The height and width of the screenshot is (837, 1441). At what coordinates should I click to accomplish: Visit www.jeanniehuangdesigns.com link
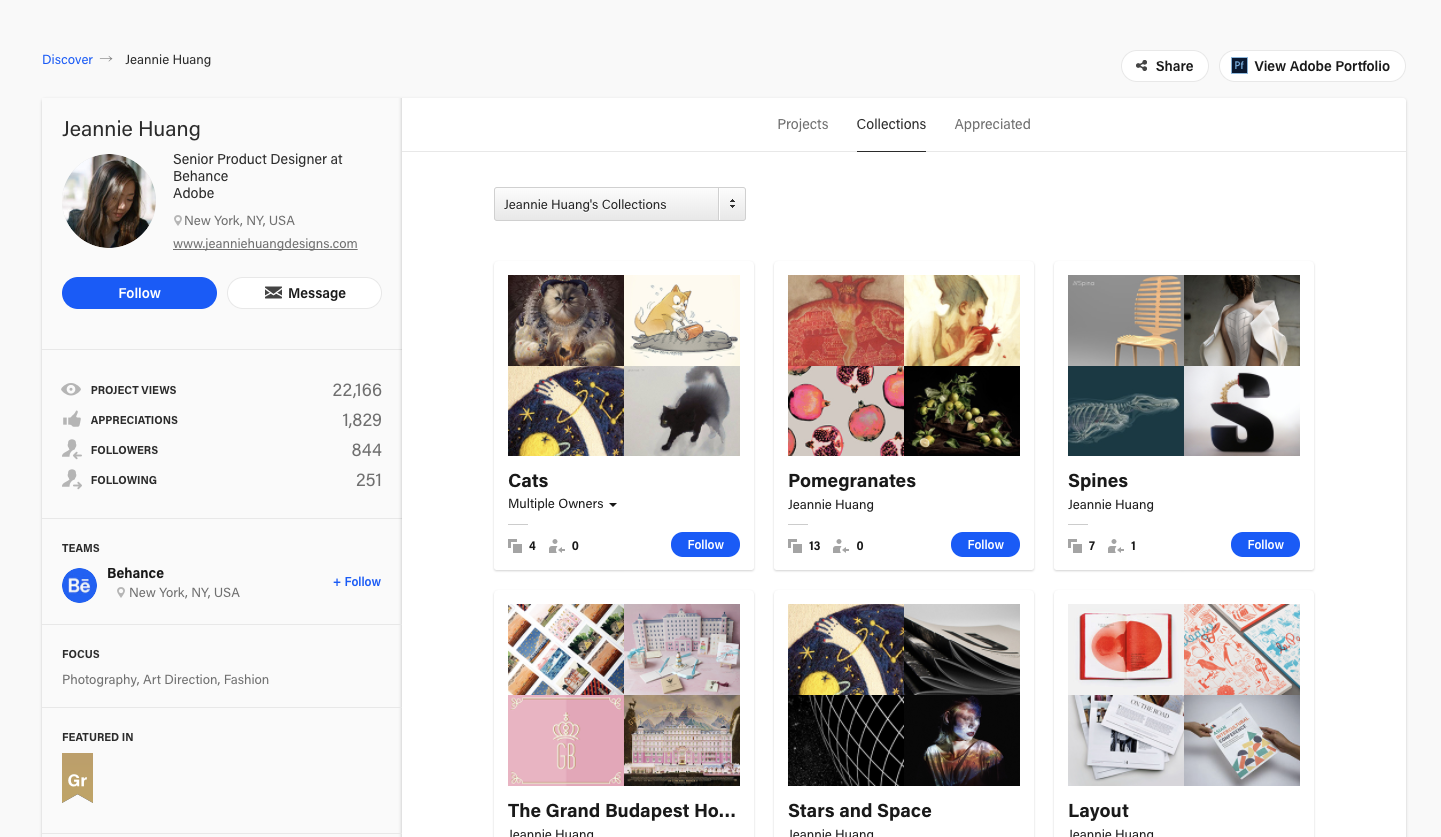265,244
